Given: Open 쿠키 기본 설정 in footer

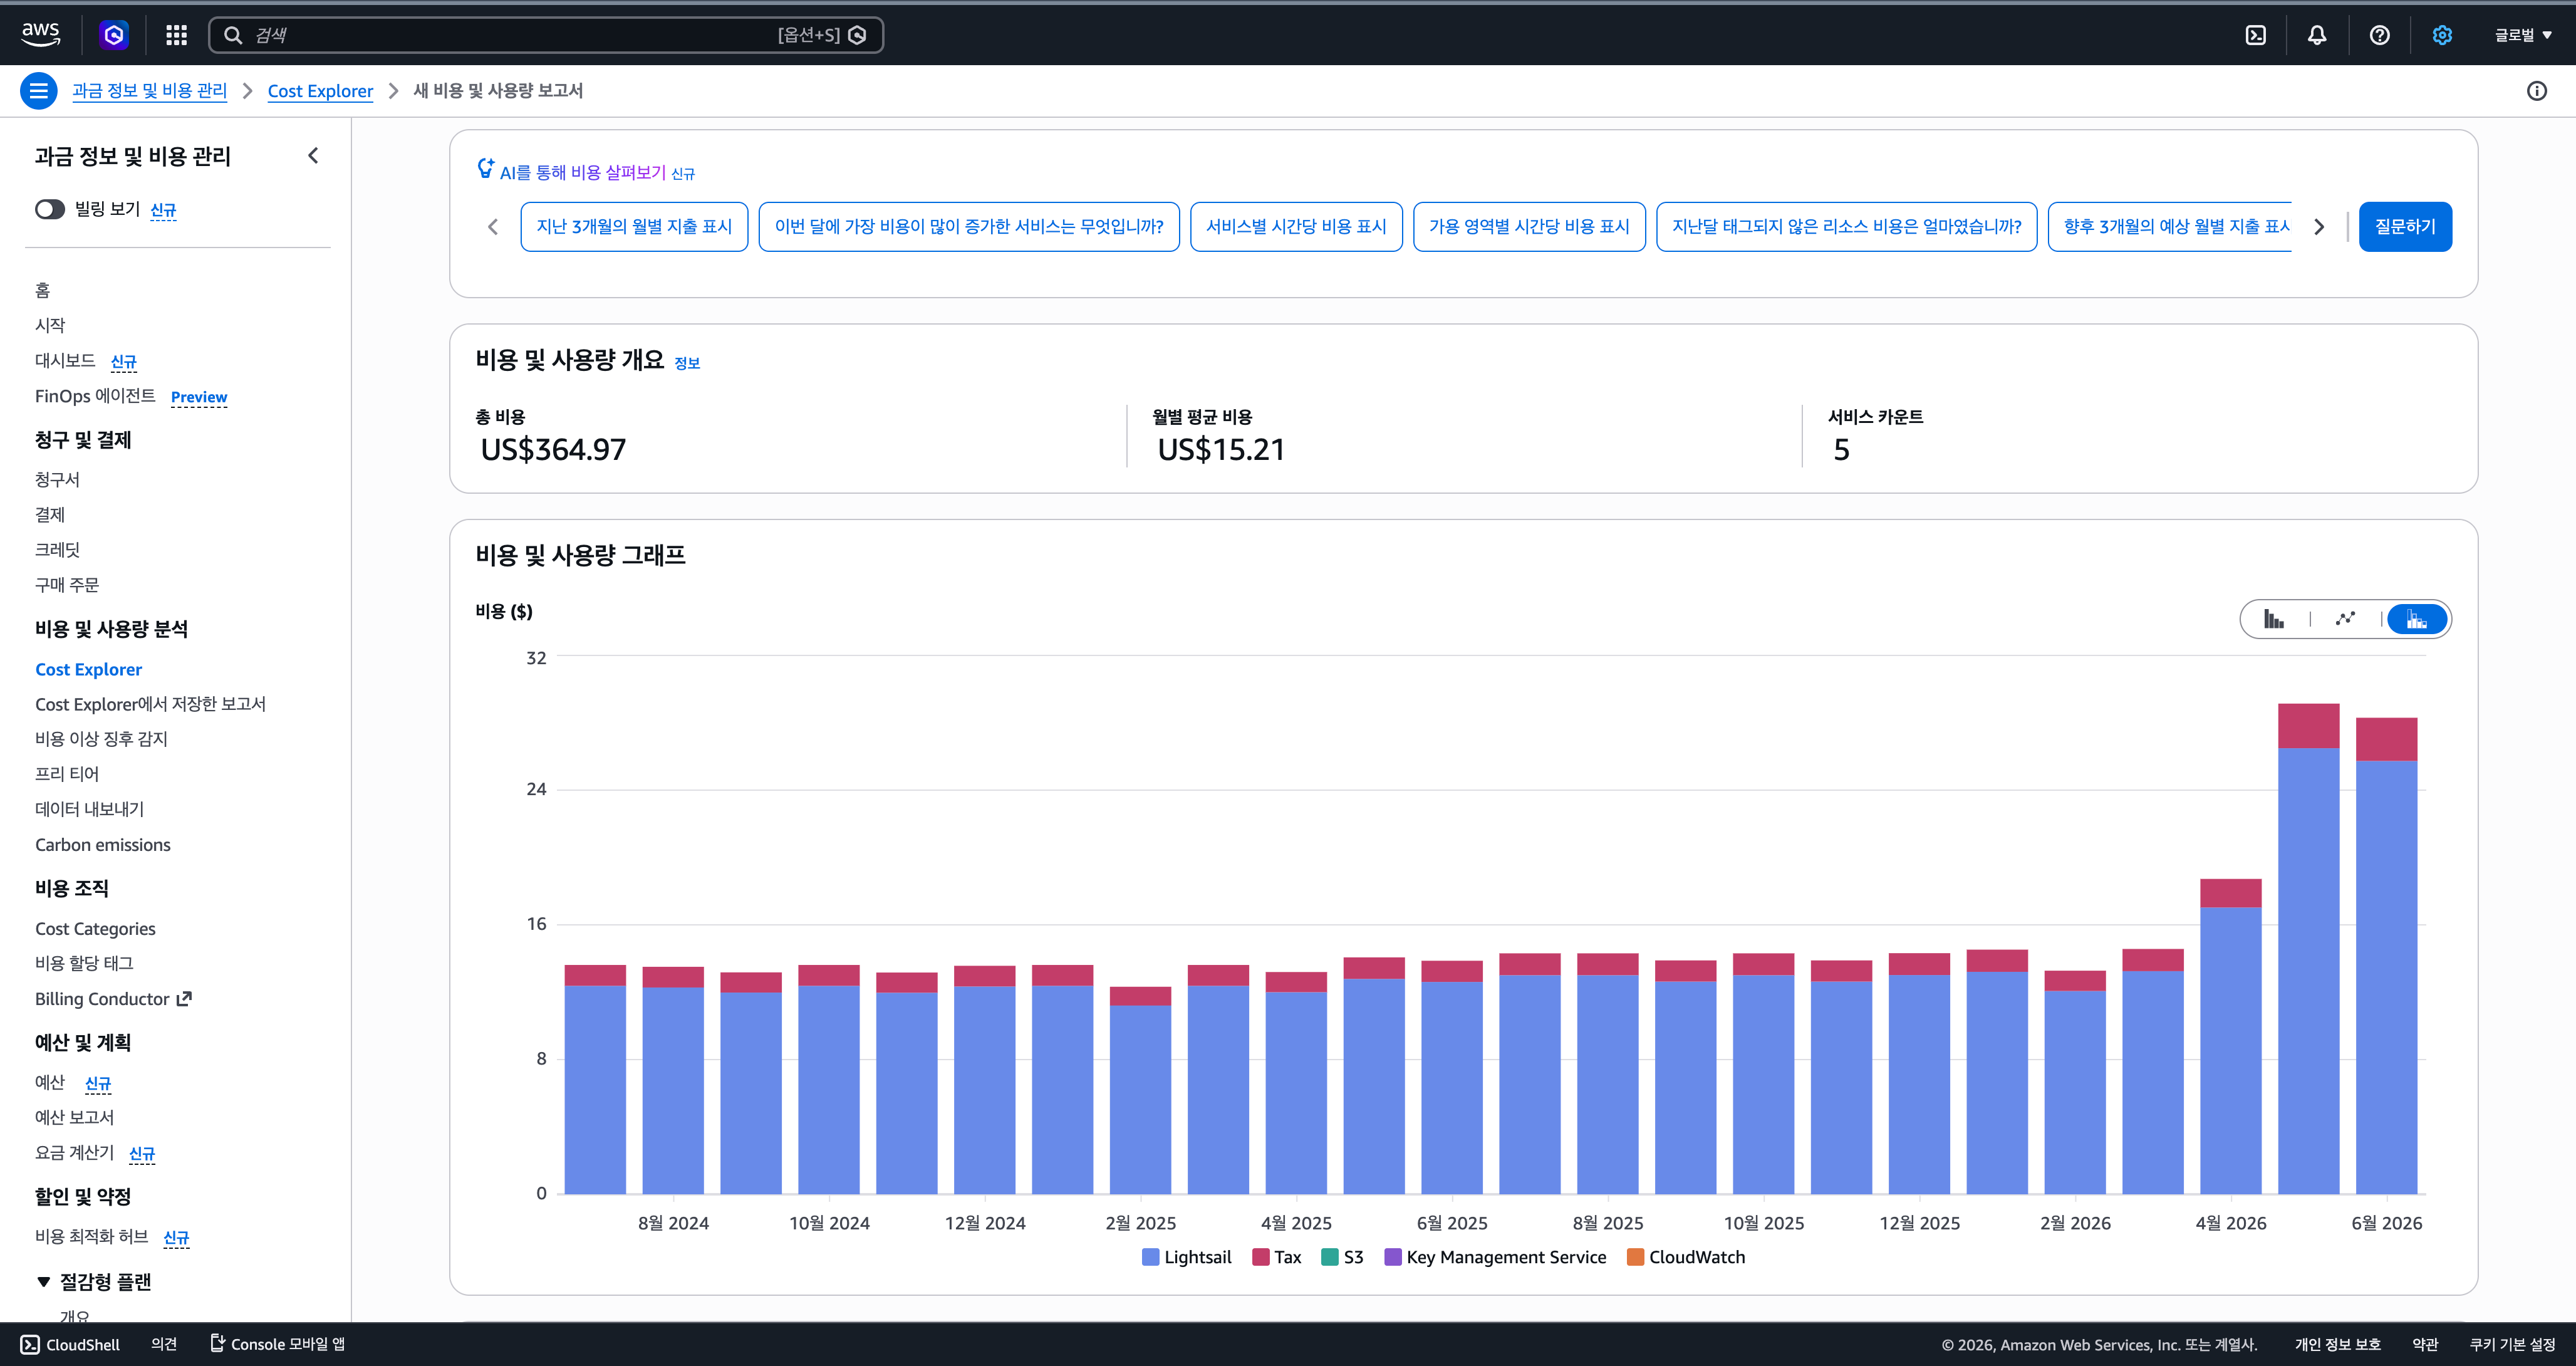Looking at the screenshot, I should point(2512,1344).
